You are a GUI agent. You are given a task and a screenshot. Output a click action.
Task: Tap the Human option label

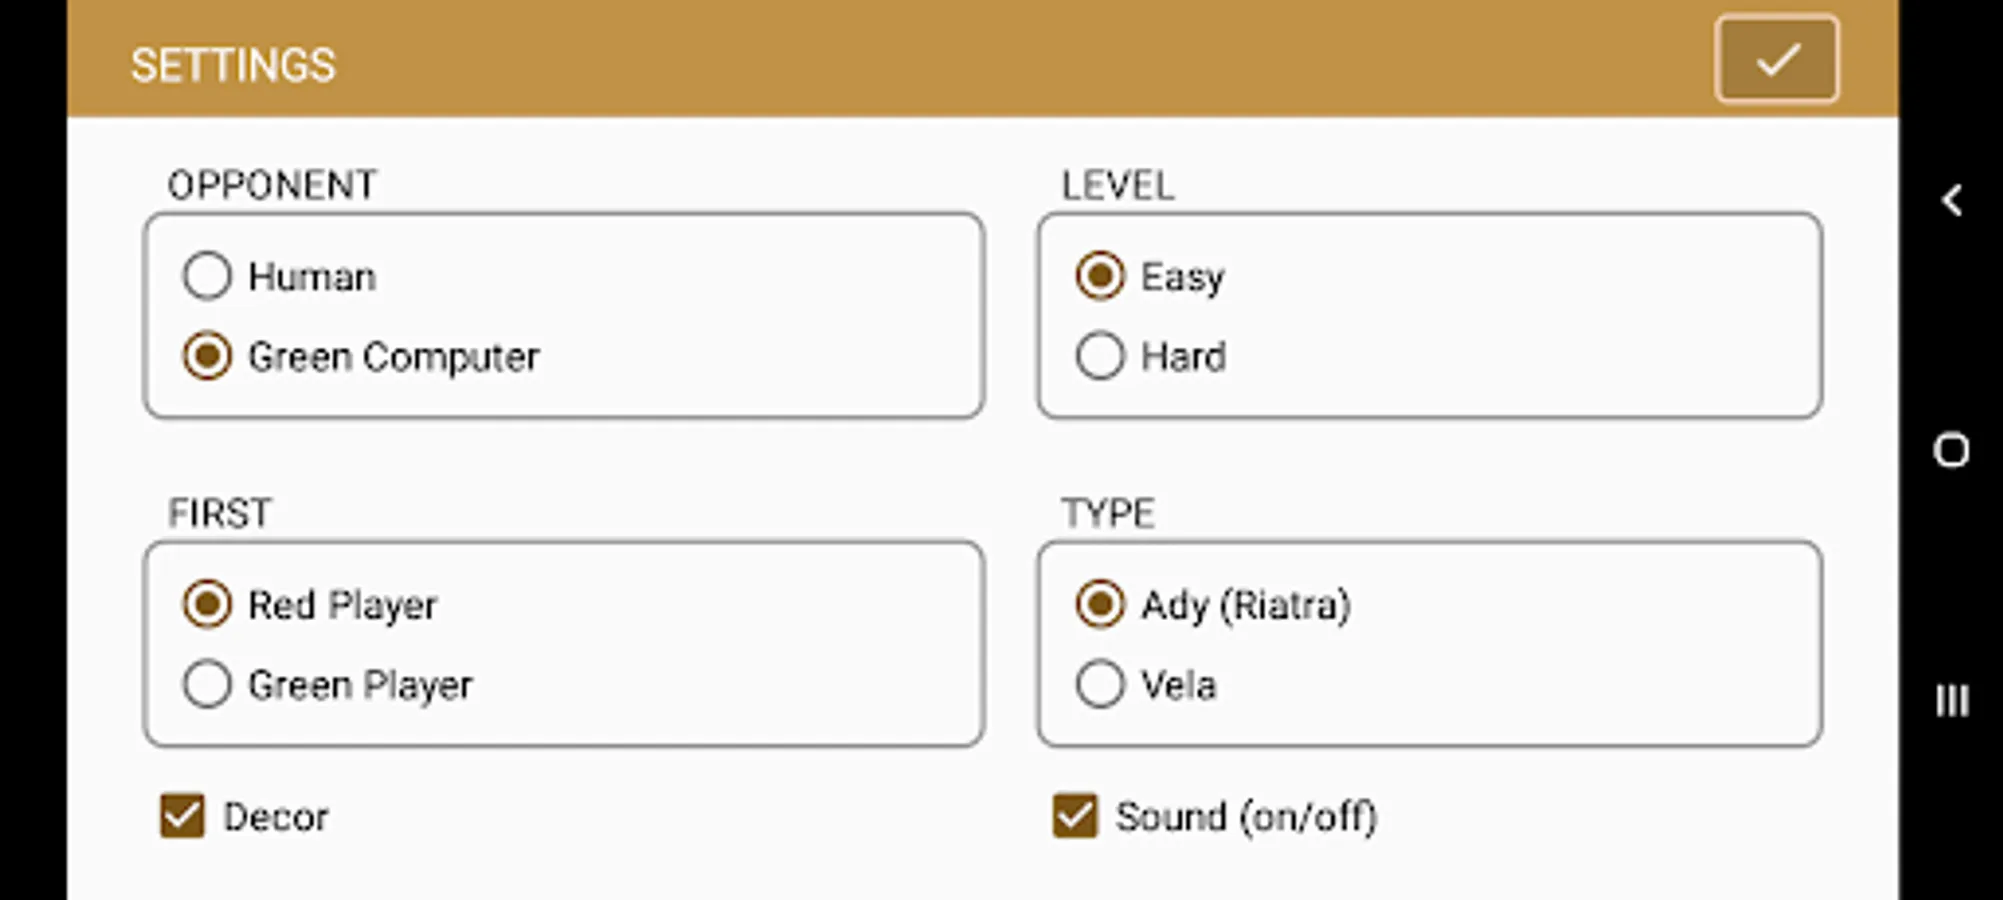pyautogui.click(x=312, y=277)
